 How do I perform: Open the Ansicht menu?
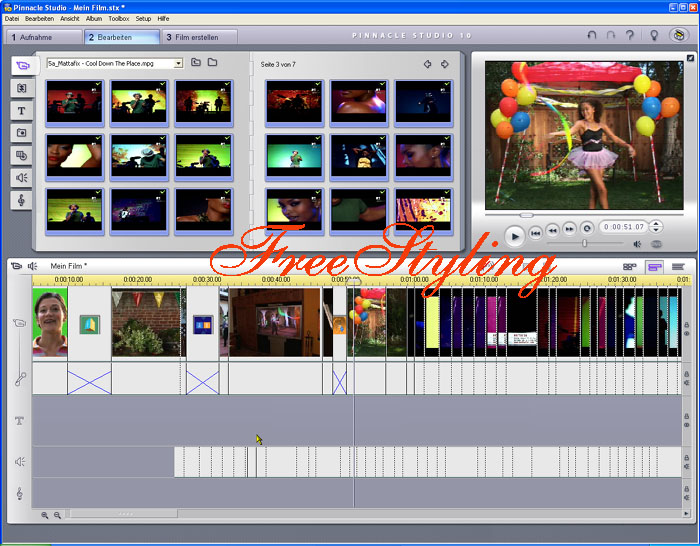70,19
